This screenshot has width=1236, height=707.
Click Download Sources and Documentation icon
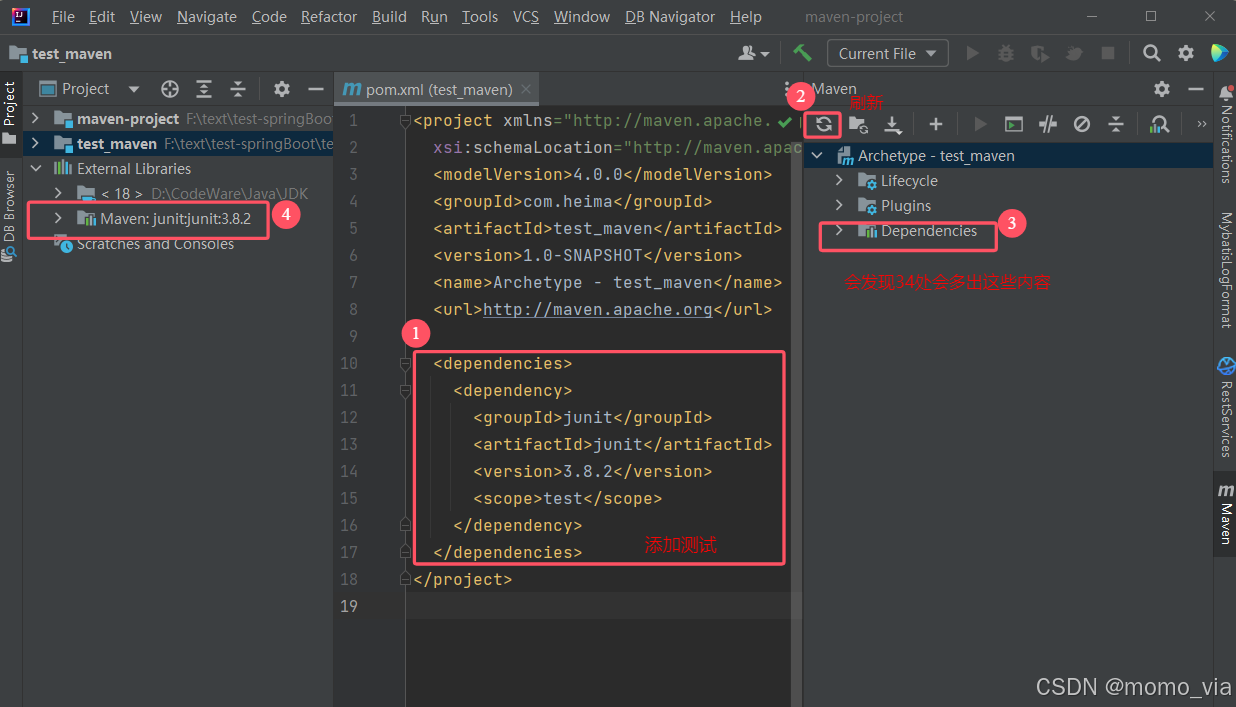(x=893, y=124)
